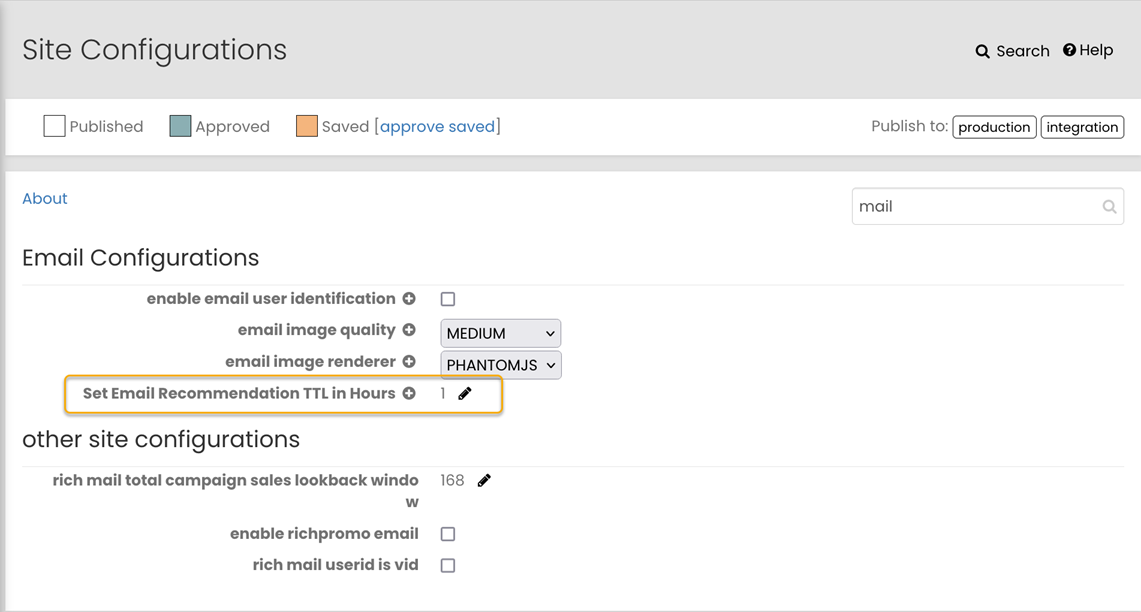
Task: Edit the campaign sales lookback window value
Action: (484, 481)
